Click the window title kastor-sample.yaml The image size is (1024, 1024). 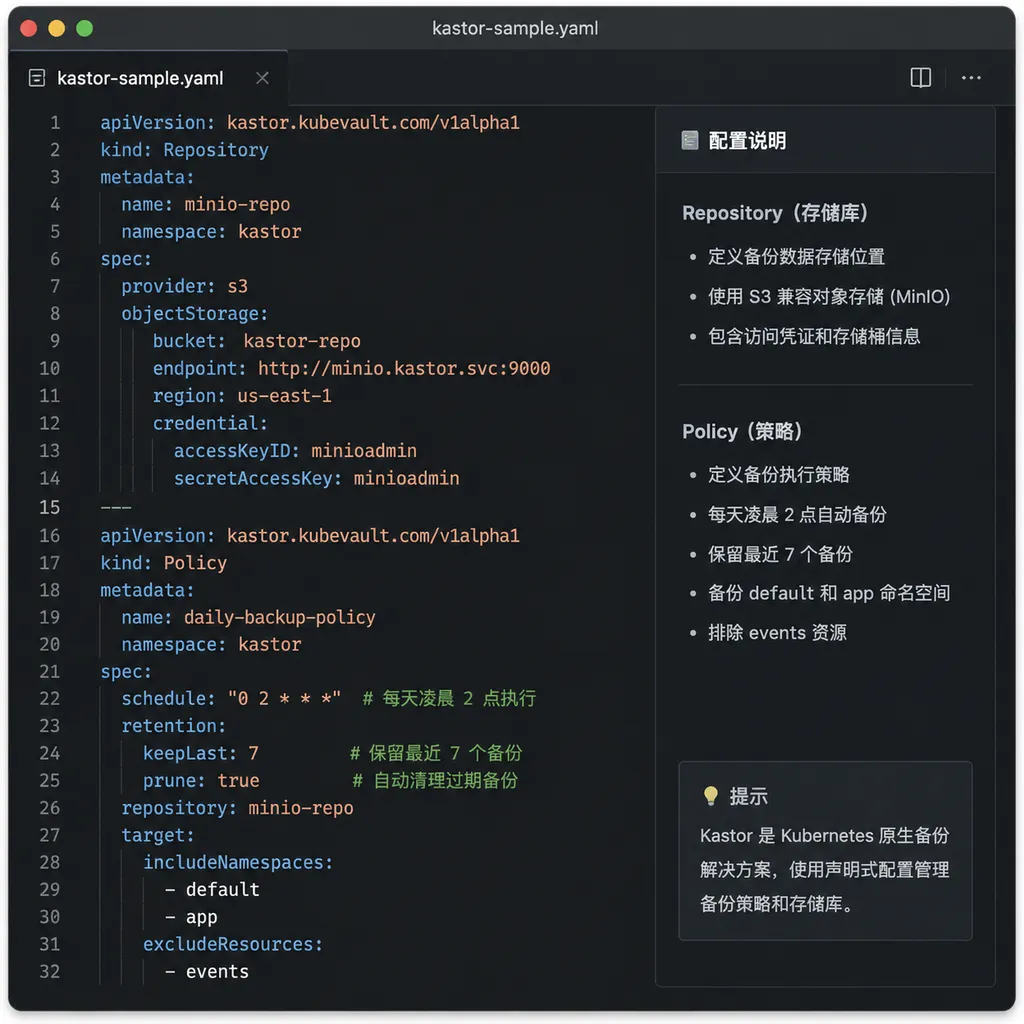(x=515, y=28)
